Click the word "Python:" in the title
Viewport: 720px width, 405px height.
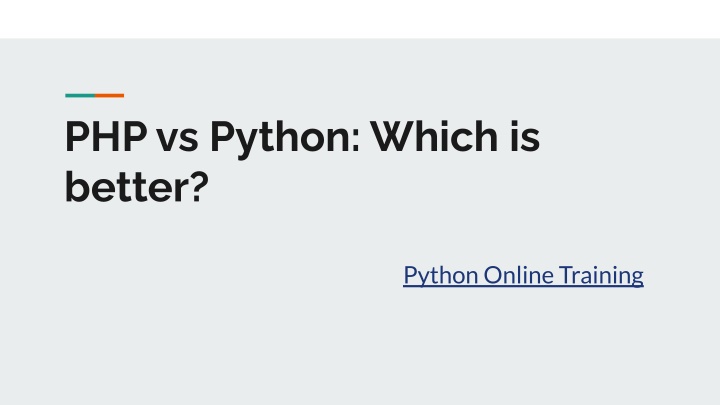[285, 139]
